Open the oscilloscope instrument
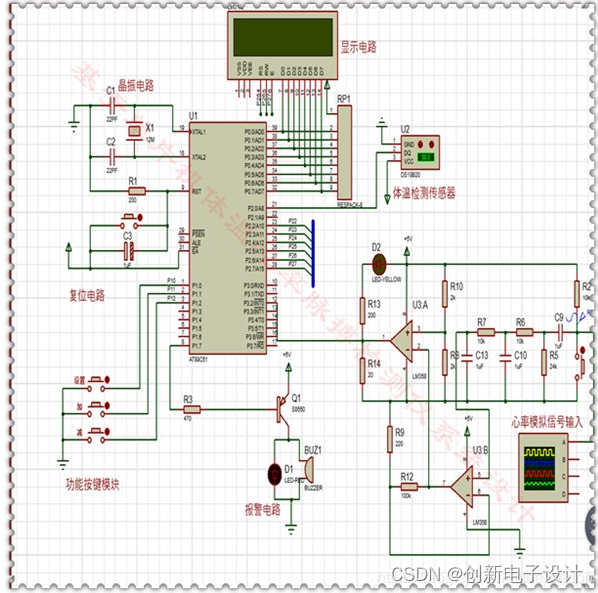The width and height of the screenshot is (598, 593). [543, 468]
